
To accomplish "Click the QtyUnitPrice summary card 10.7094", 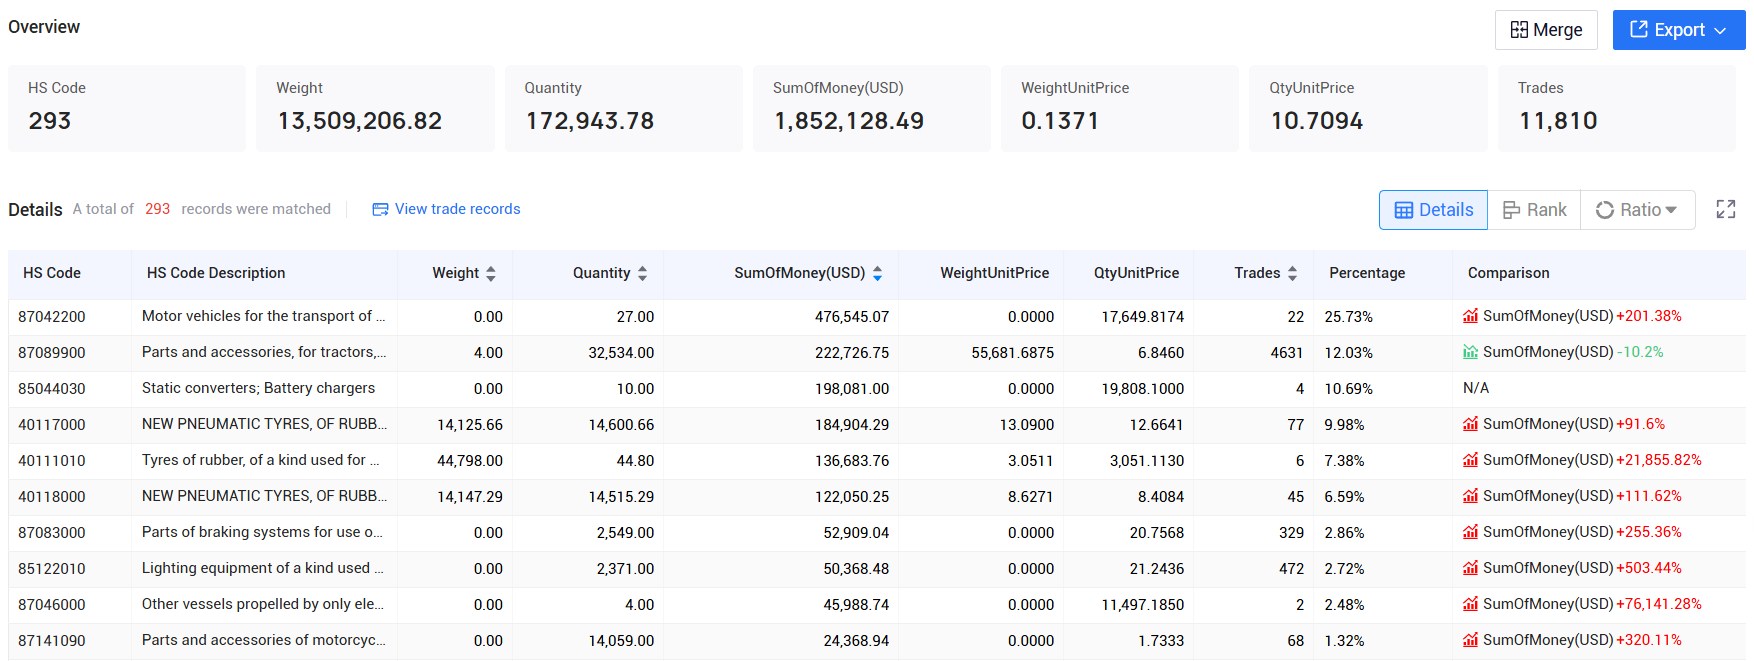I will point(1368,109).
